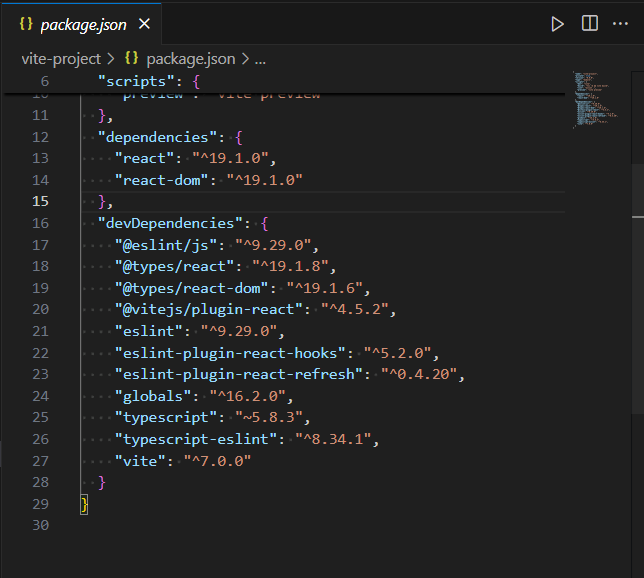644x578 pixels.
Task: Click the sticky "scripts" line header
Action: coord(283,81)
